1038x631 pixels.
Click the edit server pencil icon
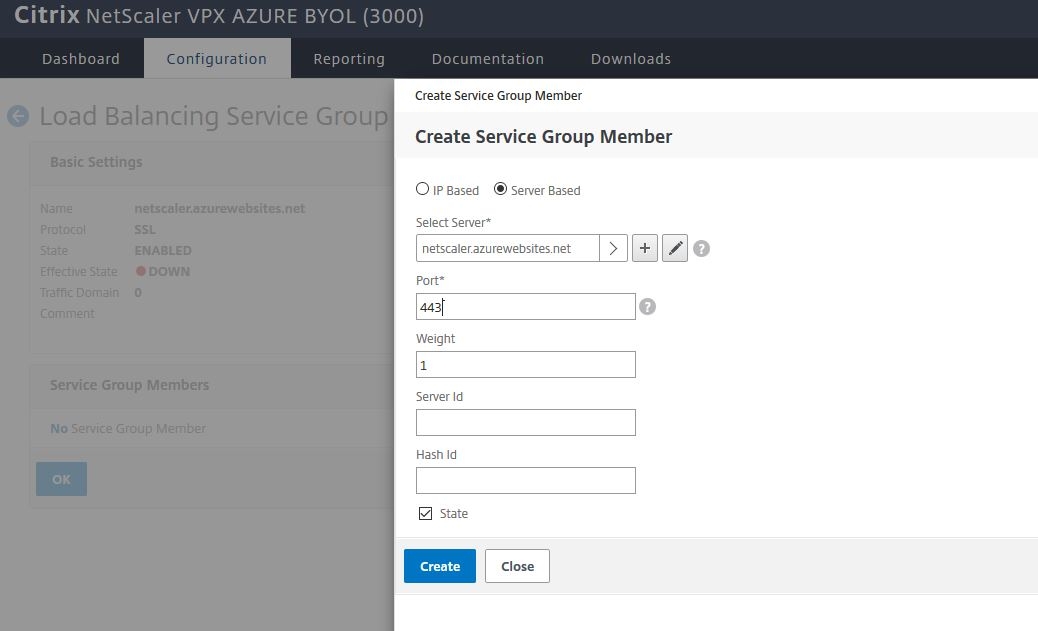pyautogui.click(x=675, y=248)
